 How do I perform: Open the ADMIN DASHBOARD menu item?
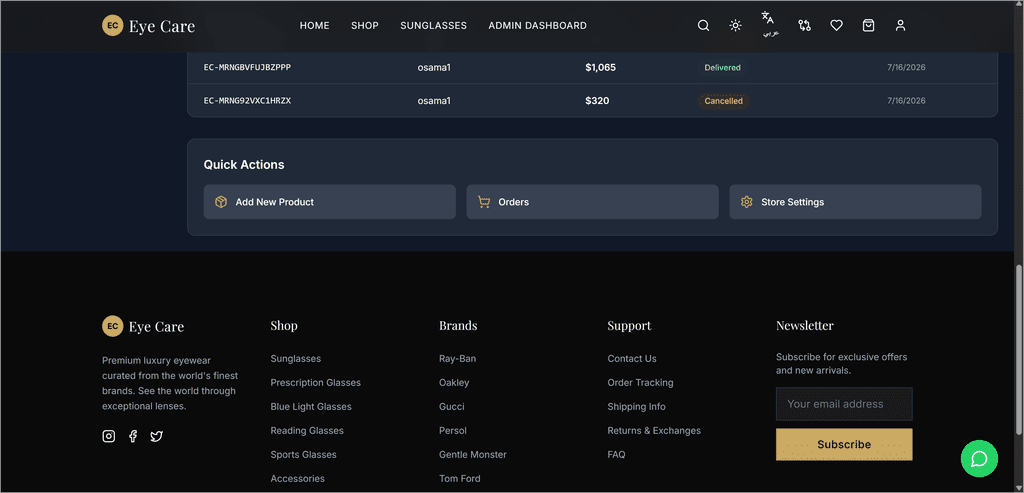point(537,25)
